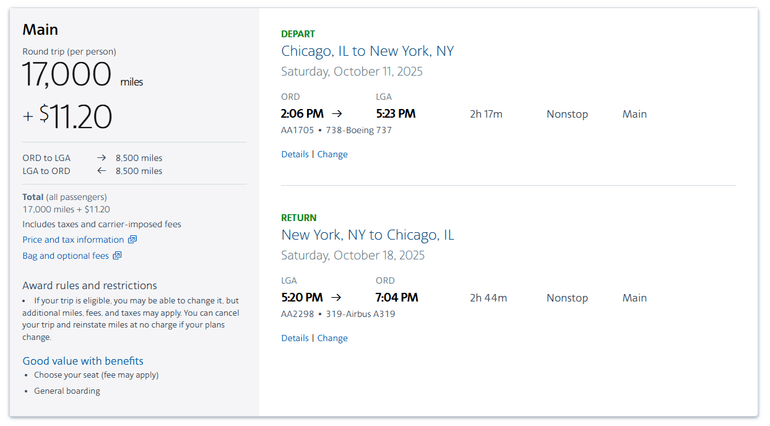Click the green RETURN label

coord(299,217)
